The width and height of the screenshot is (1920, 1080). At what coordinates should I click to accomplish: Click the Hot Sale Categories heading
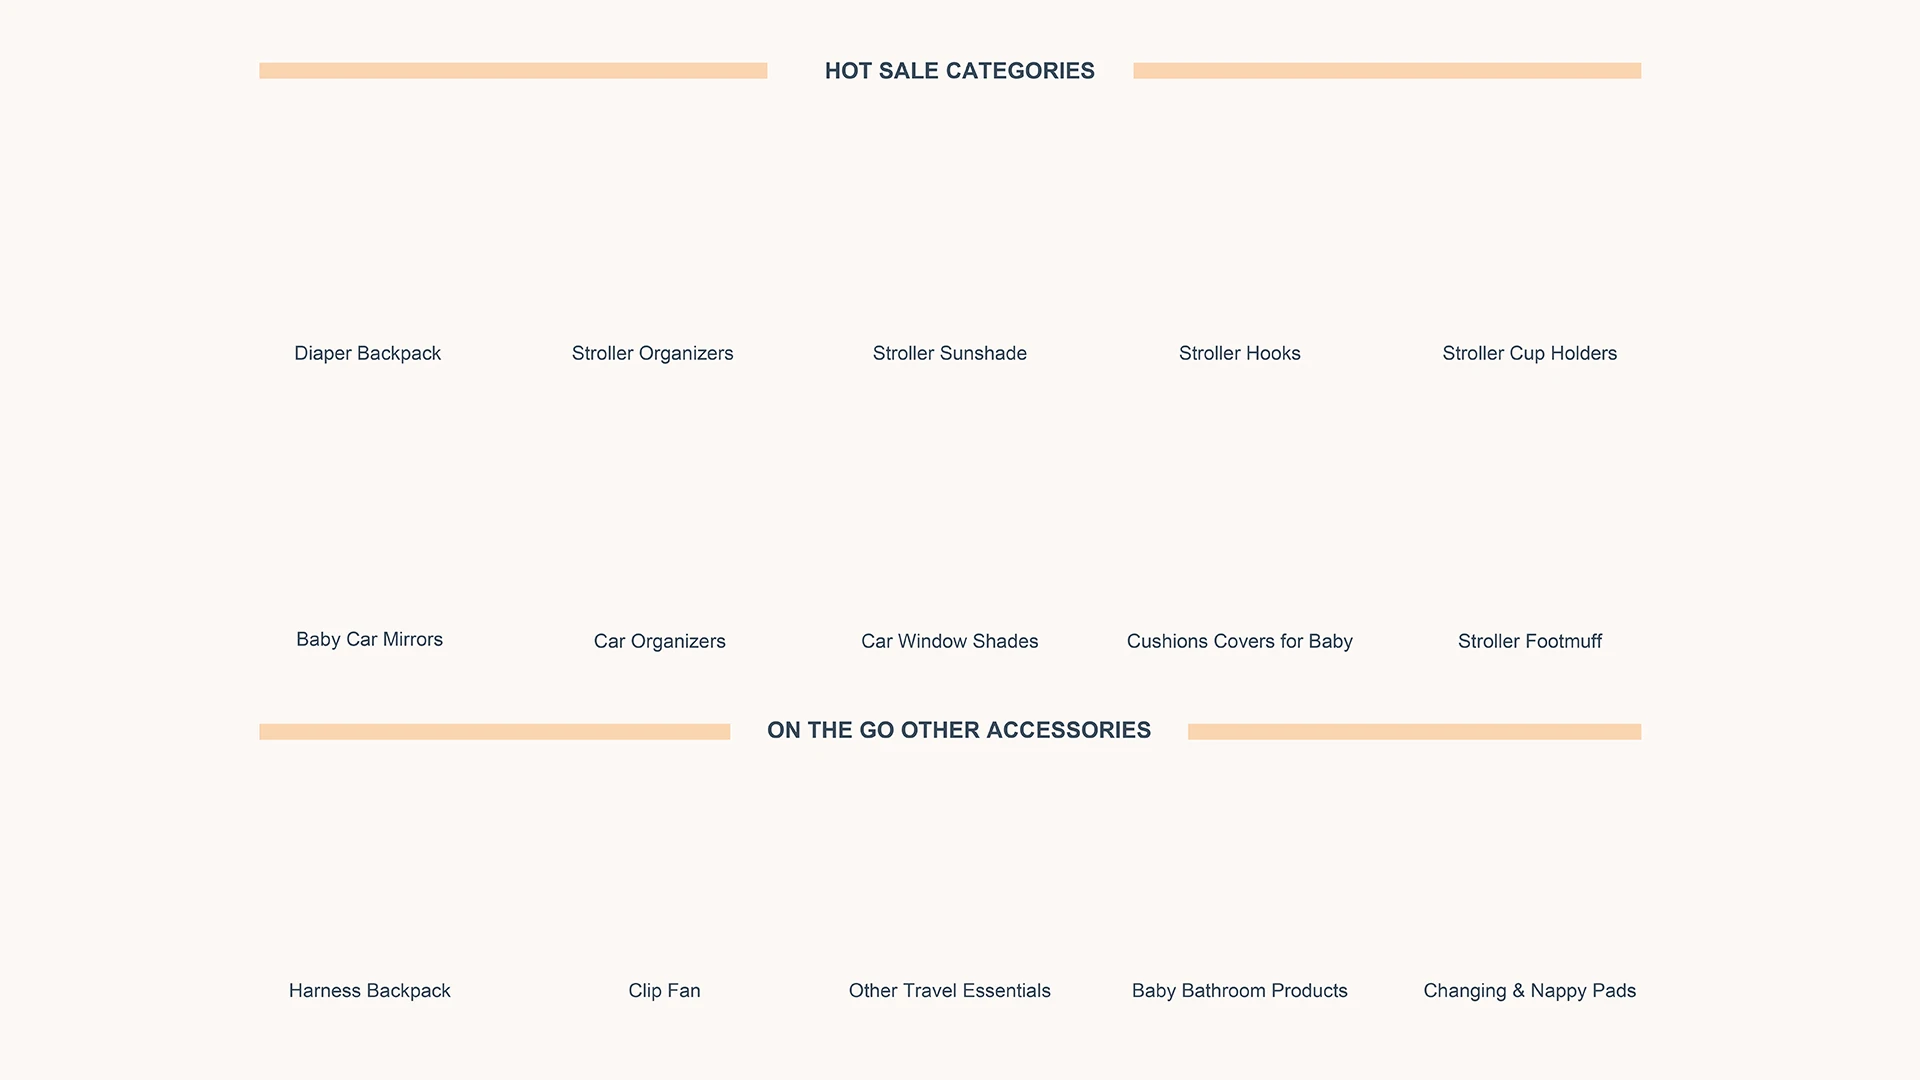point(959,71)
